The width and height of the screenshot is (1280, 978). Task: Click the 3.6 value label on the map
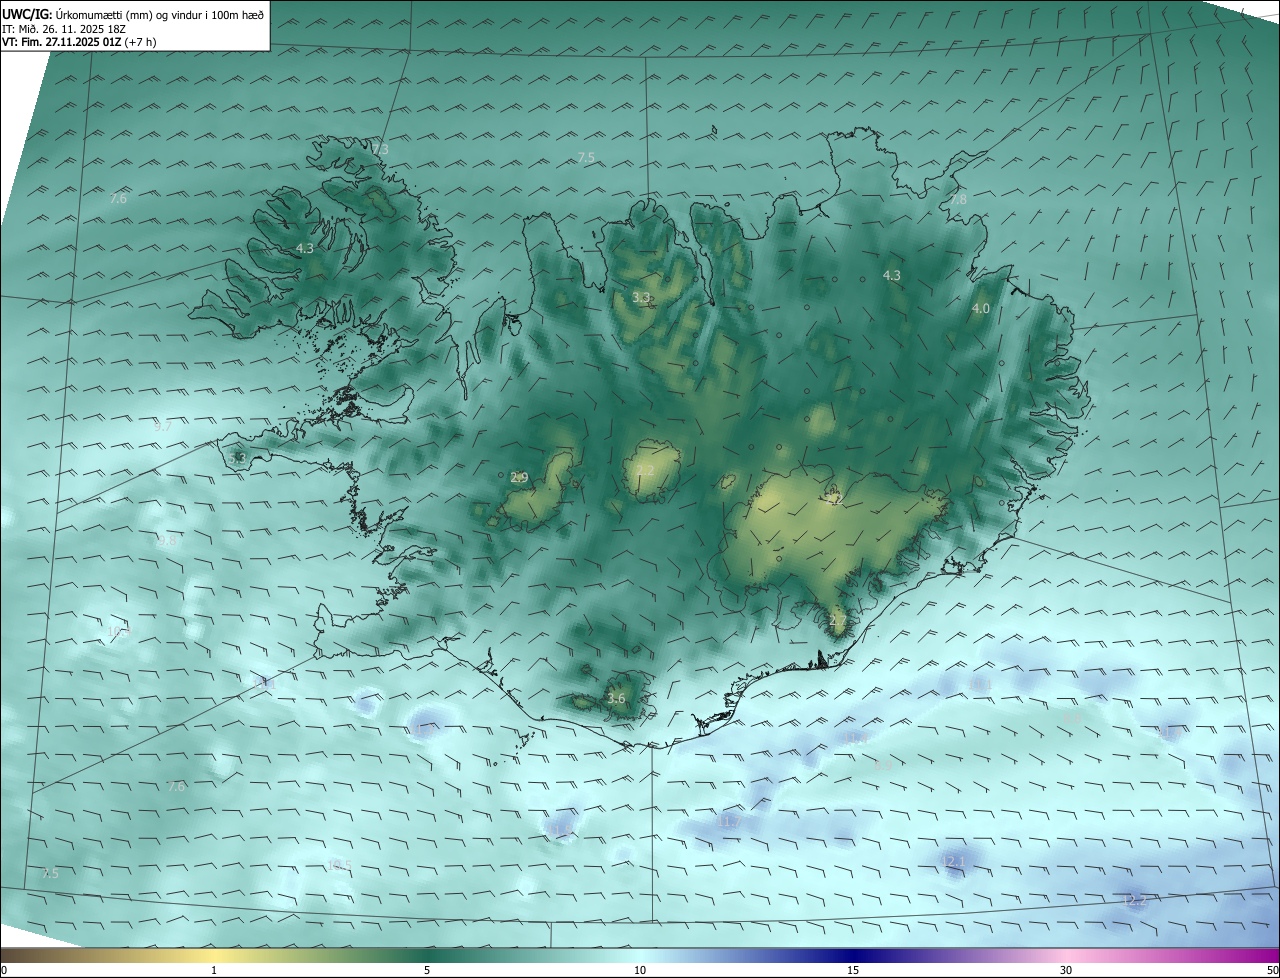point(616,699)
